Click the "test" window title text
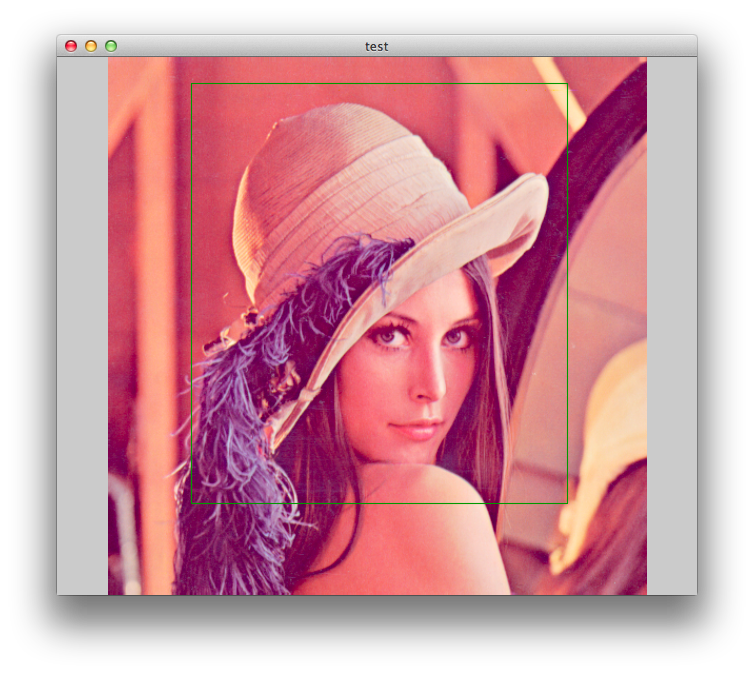 tap(377, 46)
